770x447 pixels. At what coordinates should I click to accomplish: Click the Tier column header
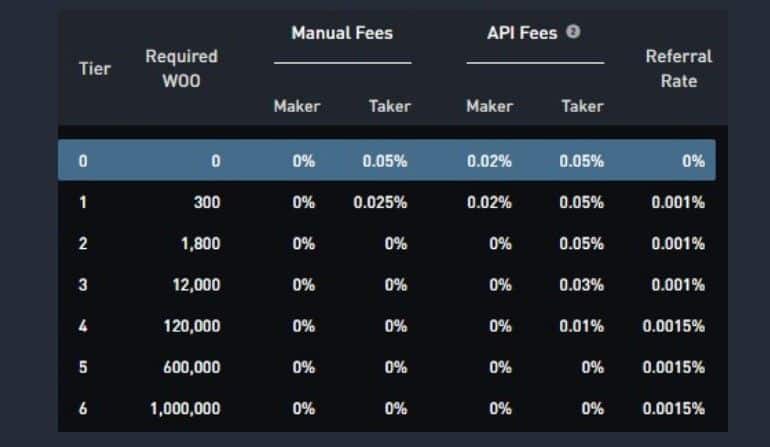[95, 69]
